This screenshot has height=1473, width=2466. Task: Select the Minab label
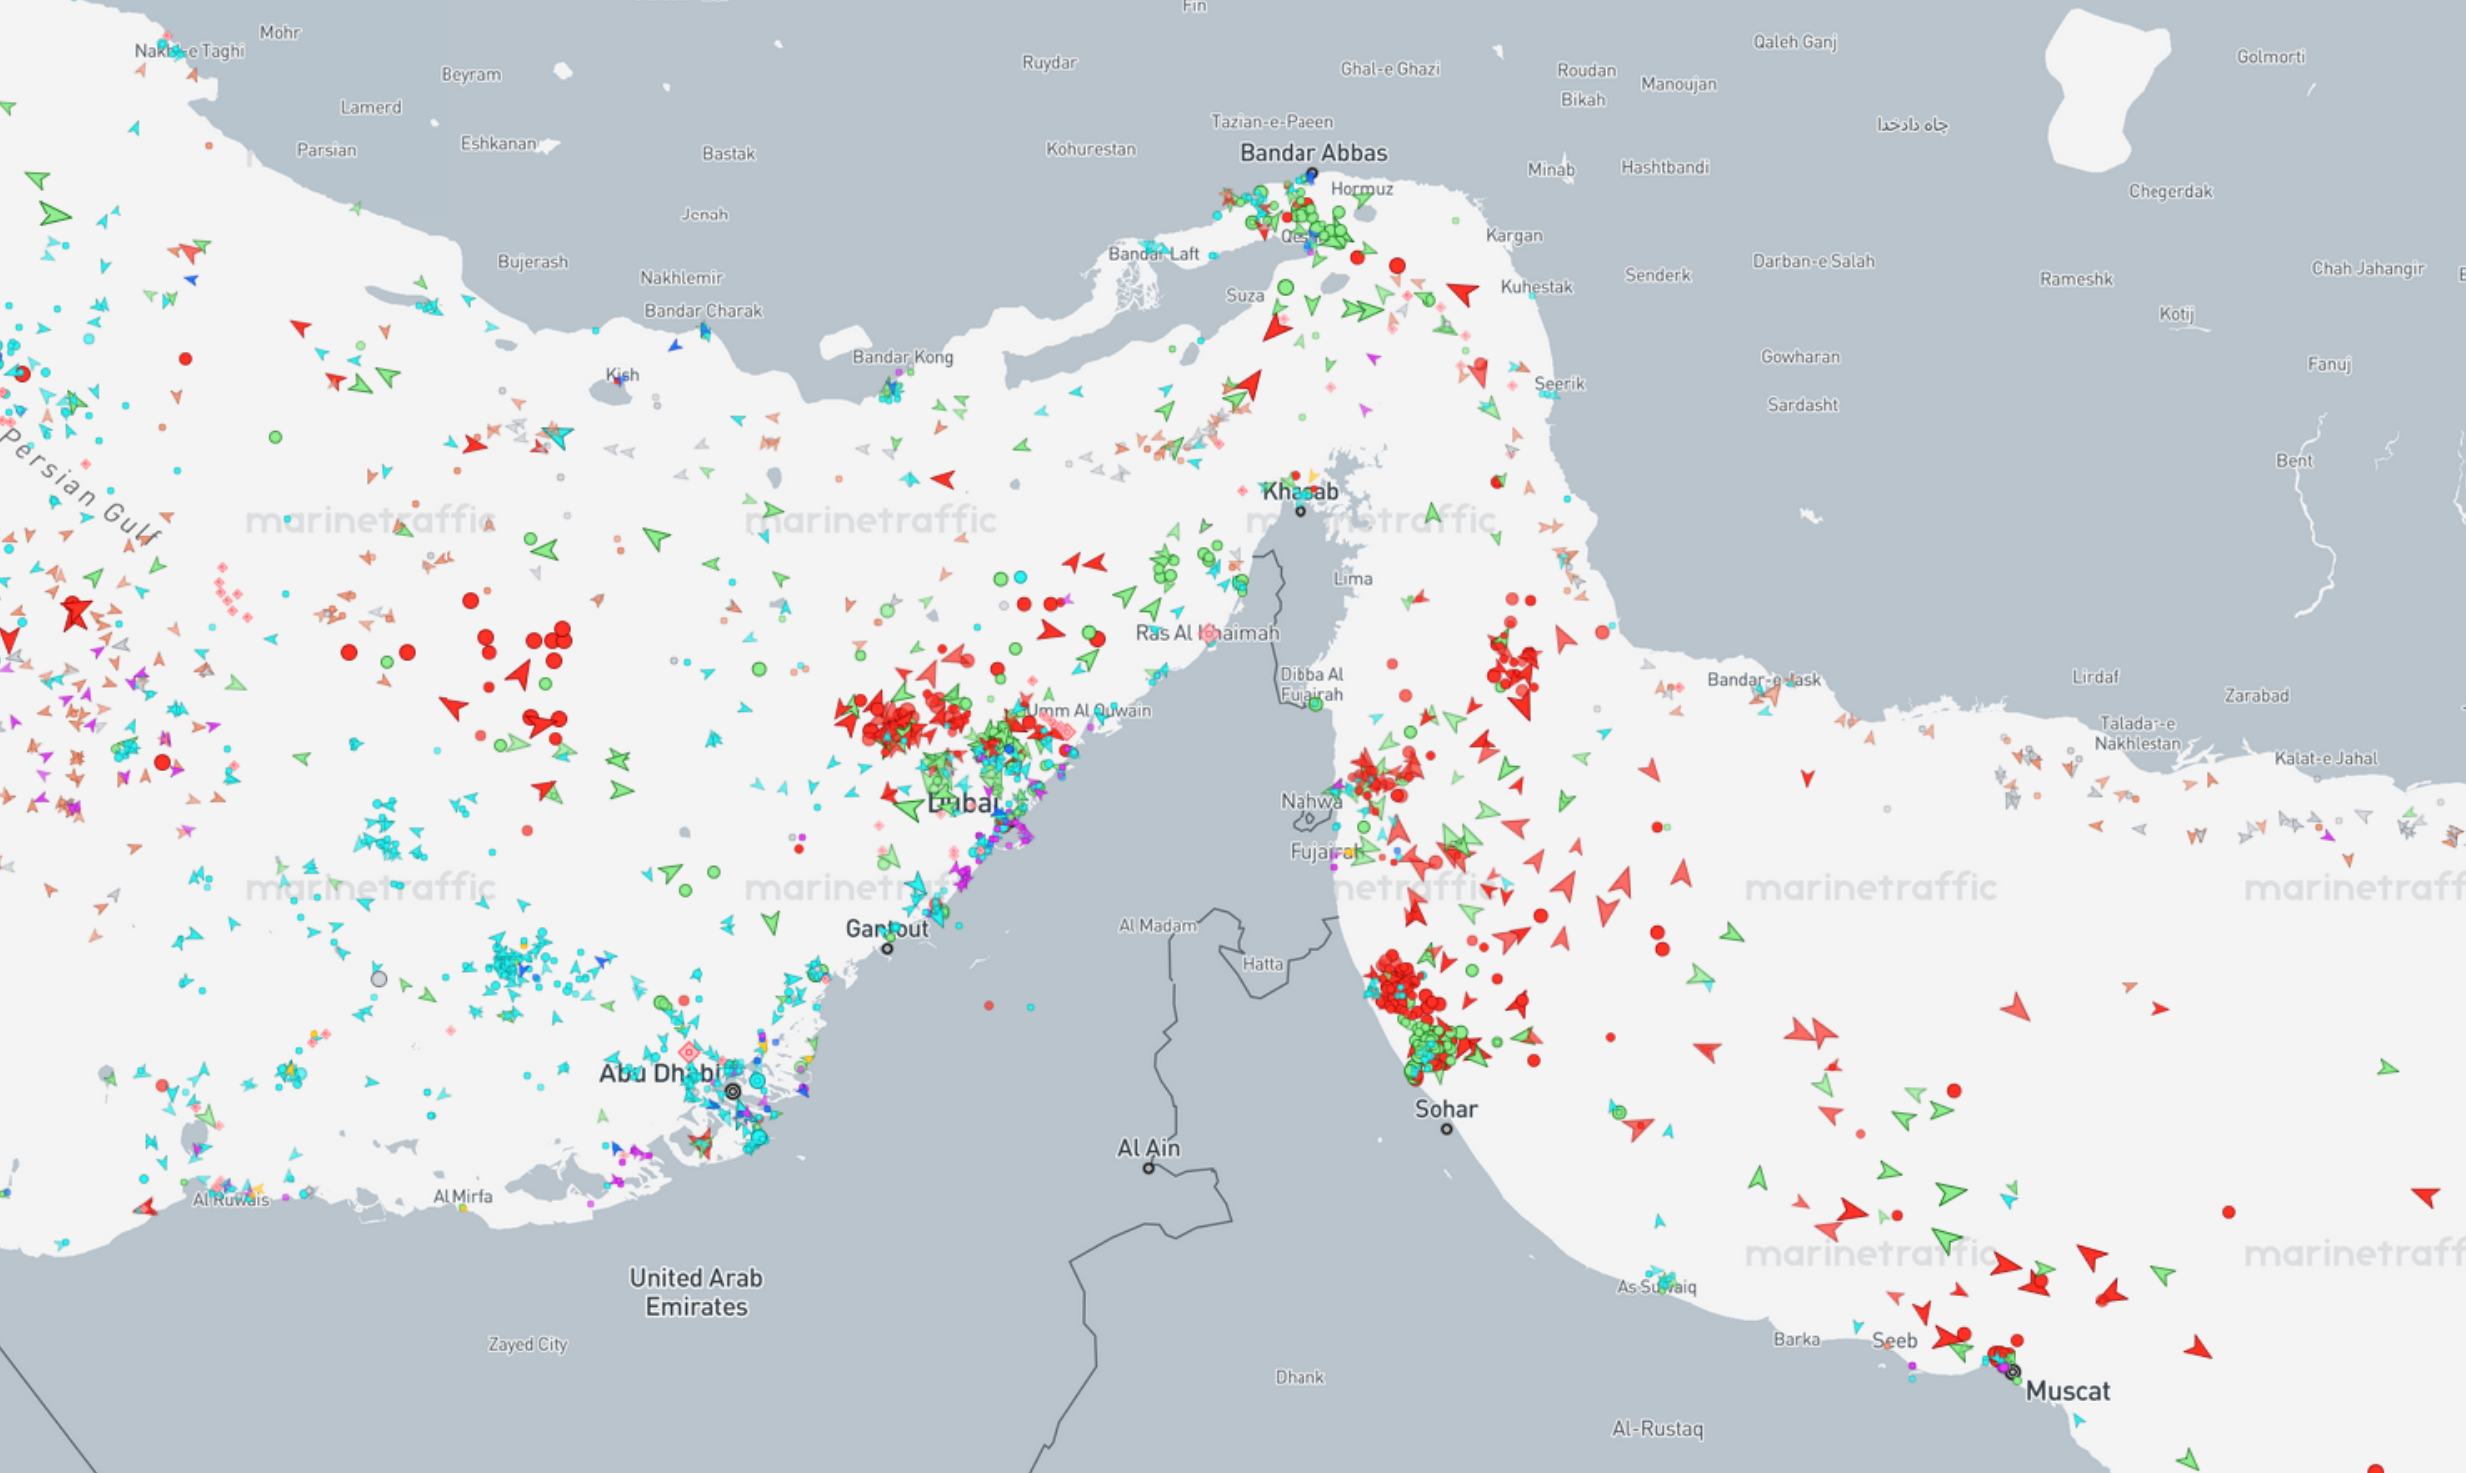[x=1551, y=170]
